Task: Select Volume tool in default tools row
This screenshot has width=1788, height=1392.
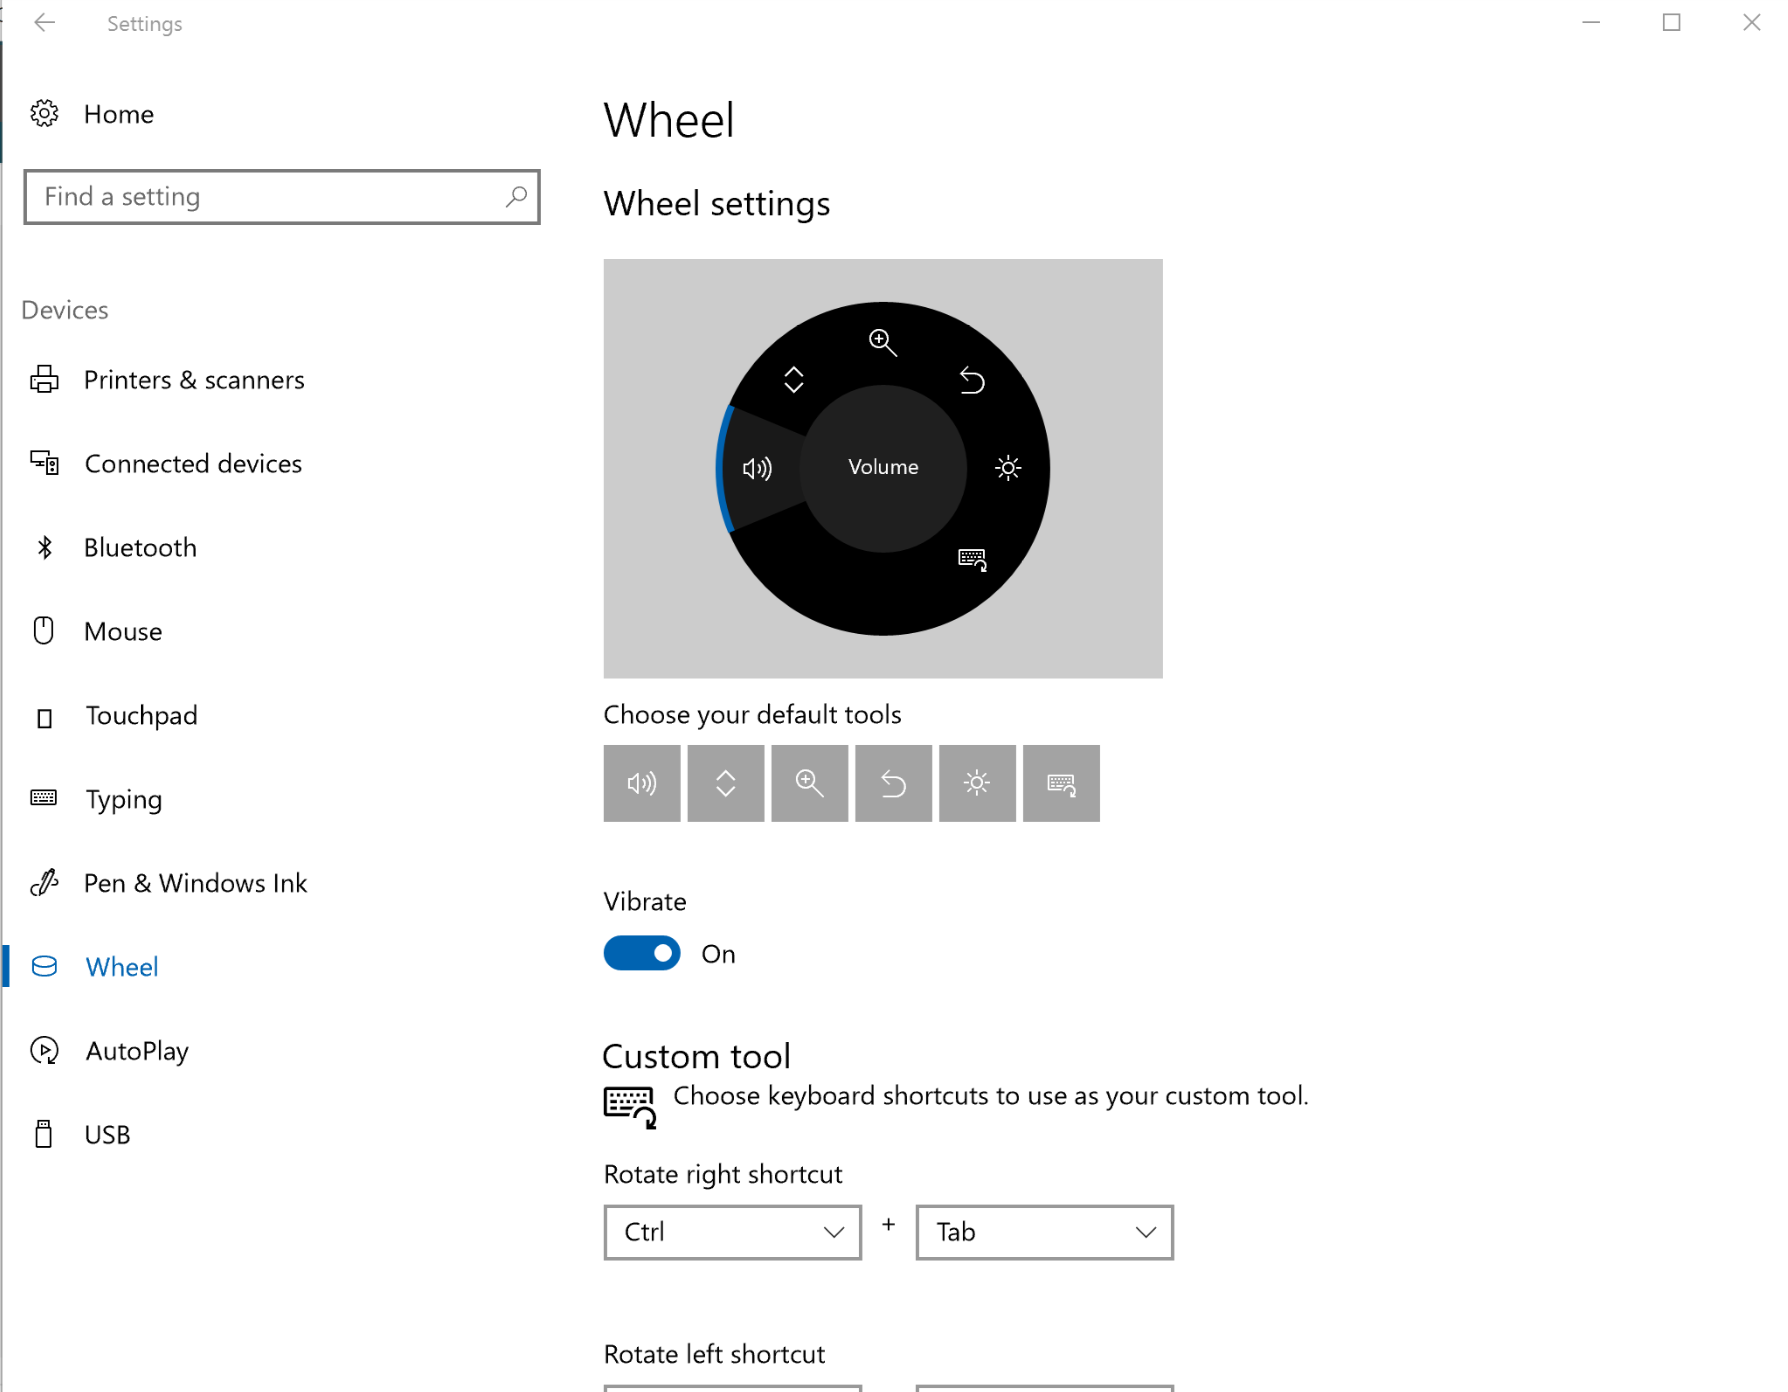Action: (x=642, y=783)
